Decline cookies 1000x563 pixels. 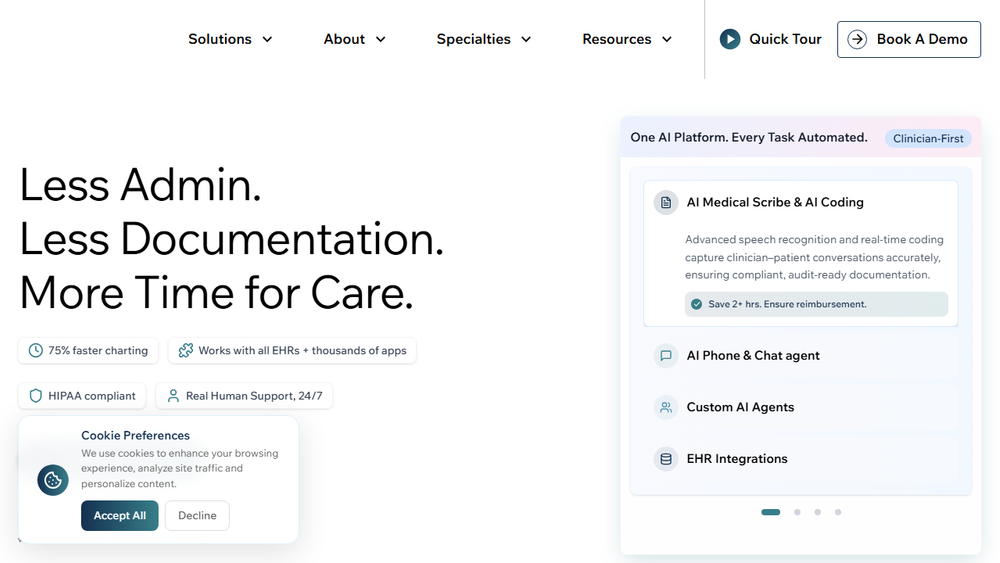click(197, 516)
